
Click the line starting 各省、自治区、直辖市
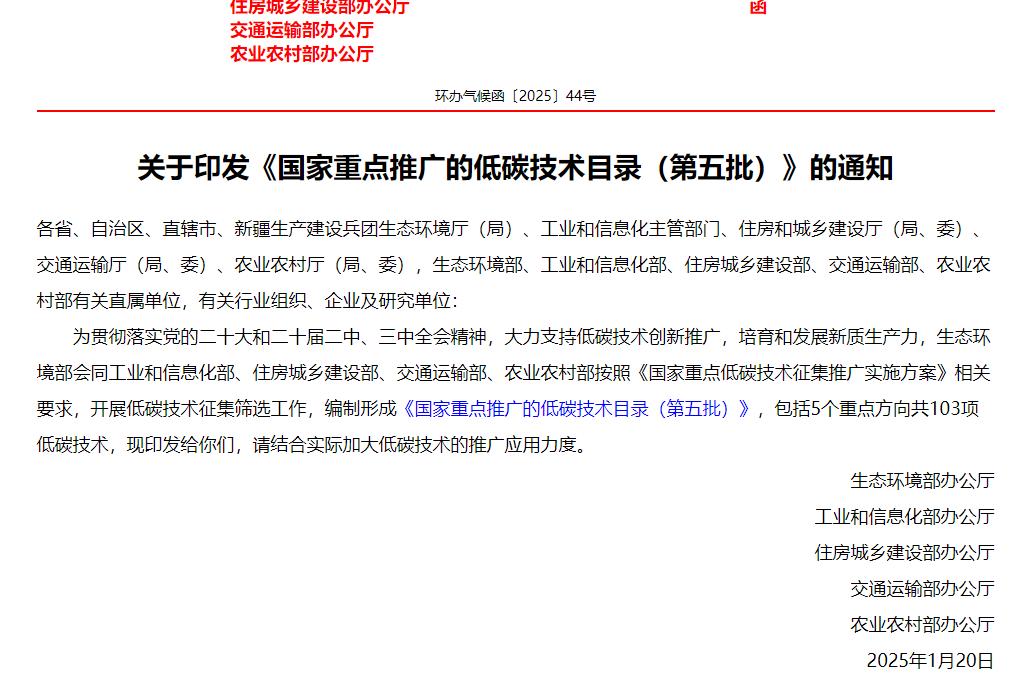[511, 229]
